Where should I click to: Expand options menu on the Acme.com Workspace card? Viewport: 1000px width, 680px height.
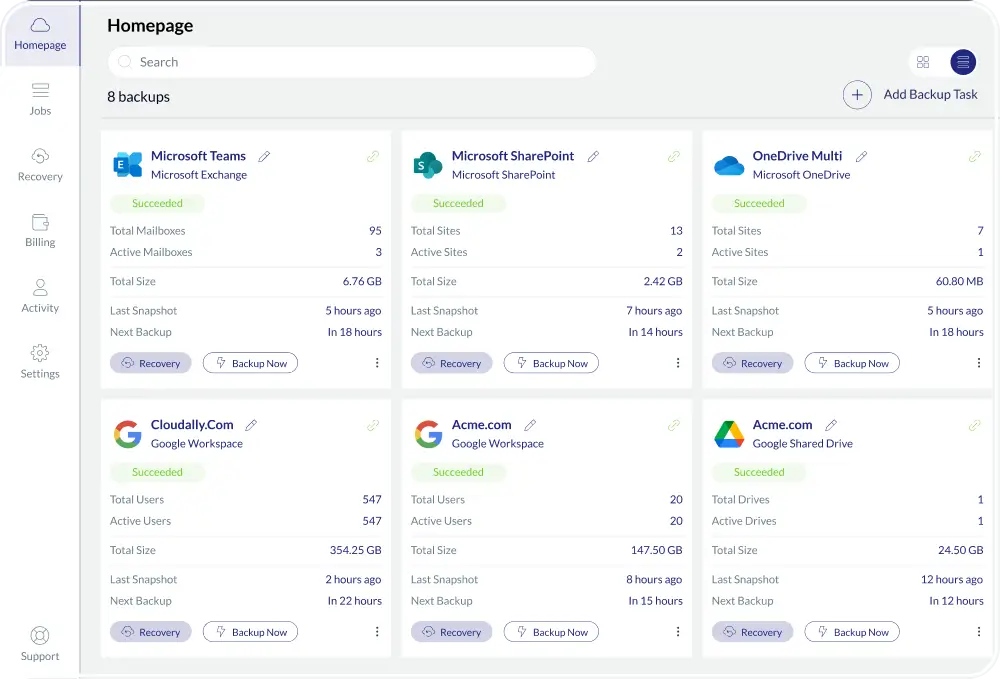coord(678,631)
